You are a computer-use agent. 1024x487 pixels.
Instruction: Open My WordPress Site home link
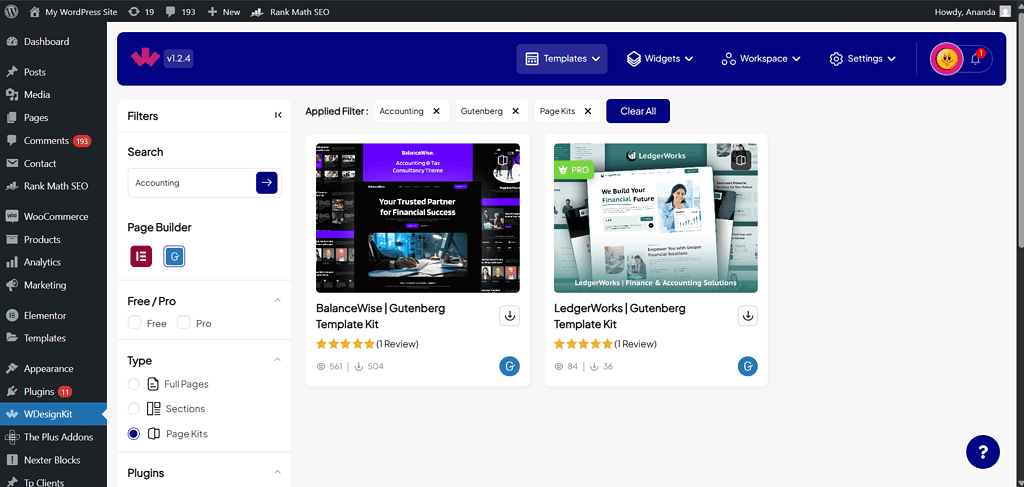pyautogui.click(x=73, y=12)
